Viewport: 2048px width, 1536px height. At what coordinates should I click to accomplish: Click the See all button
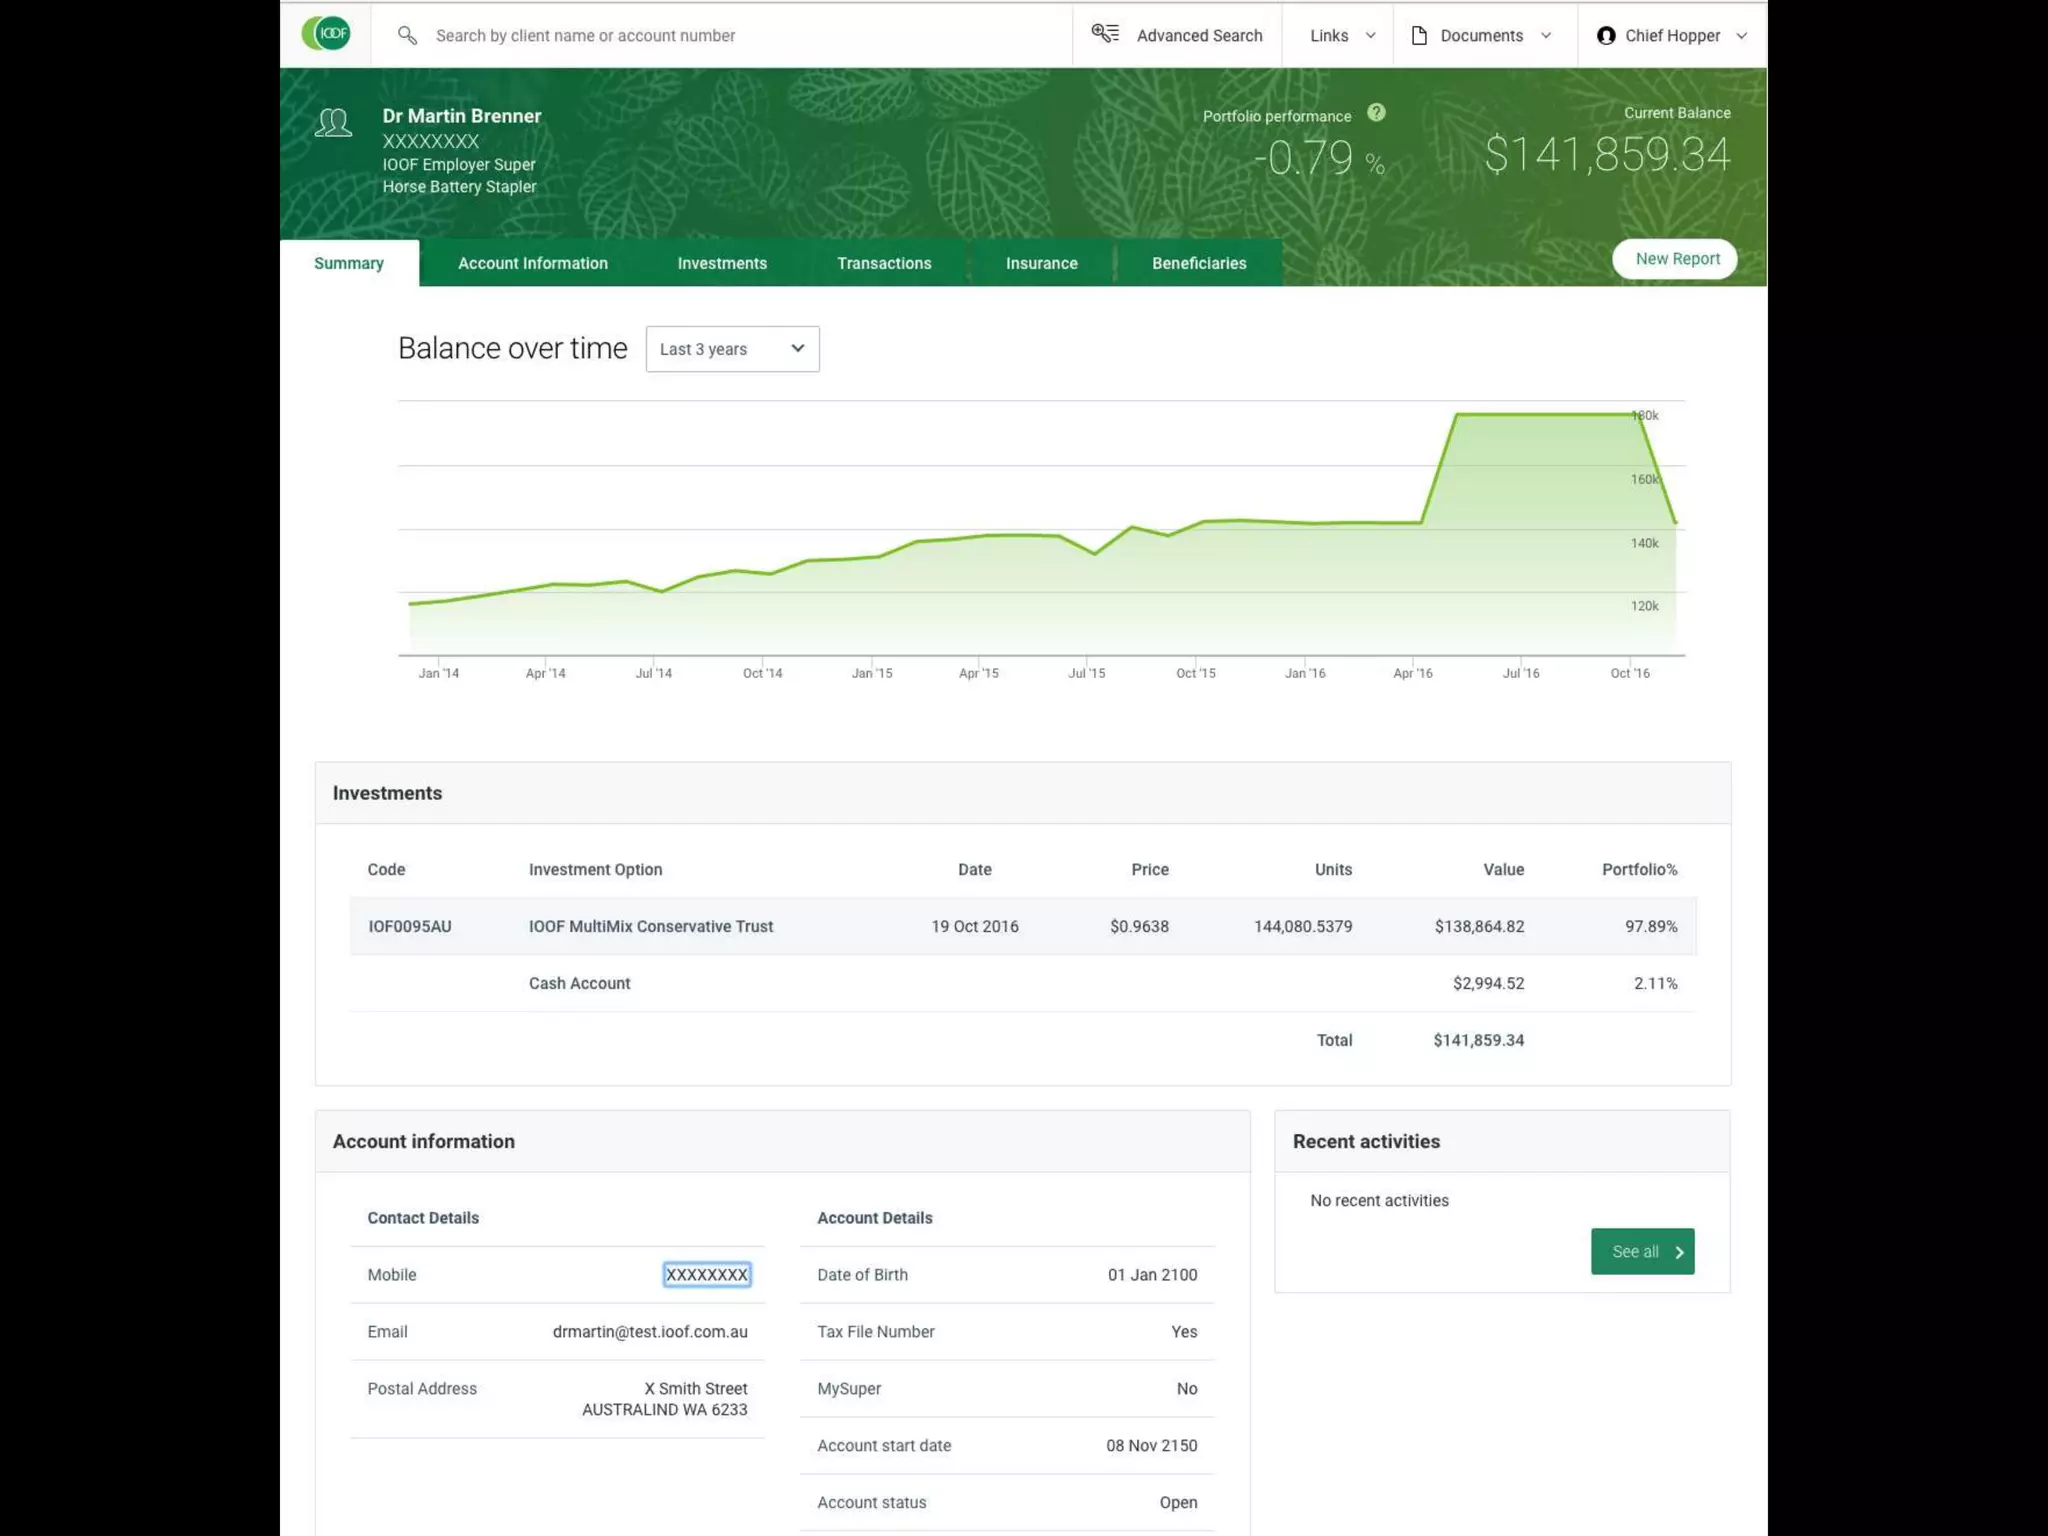pyautogui.click(x=1642, y=1252)
